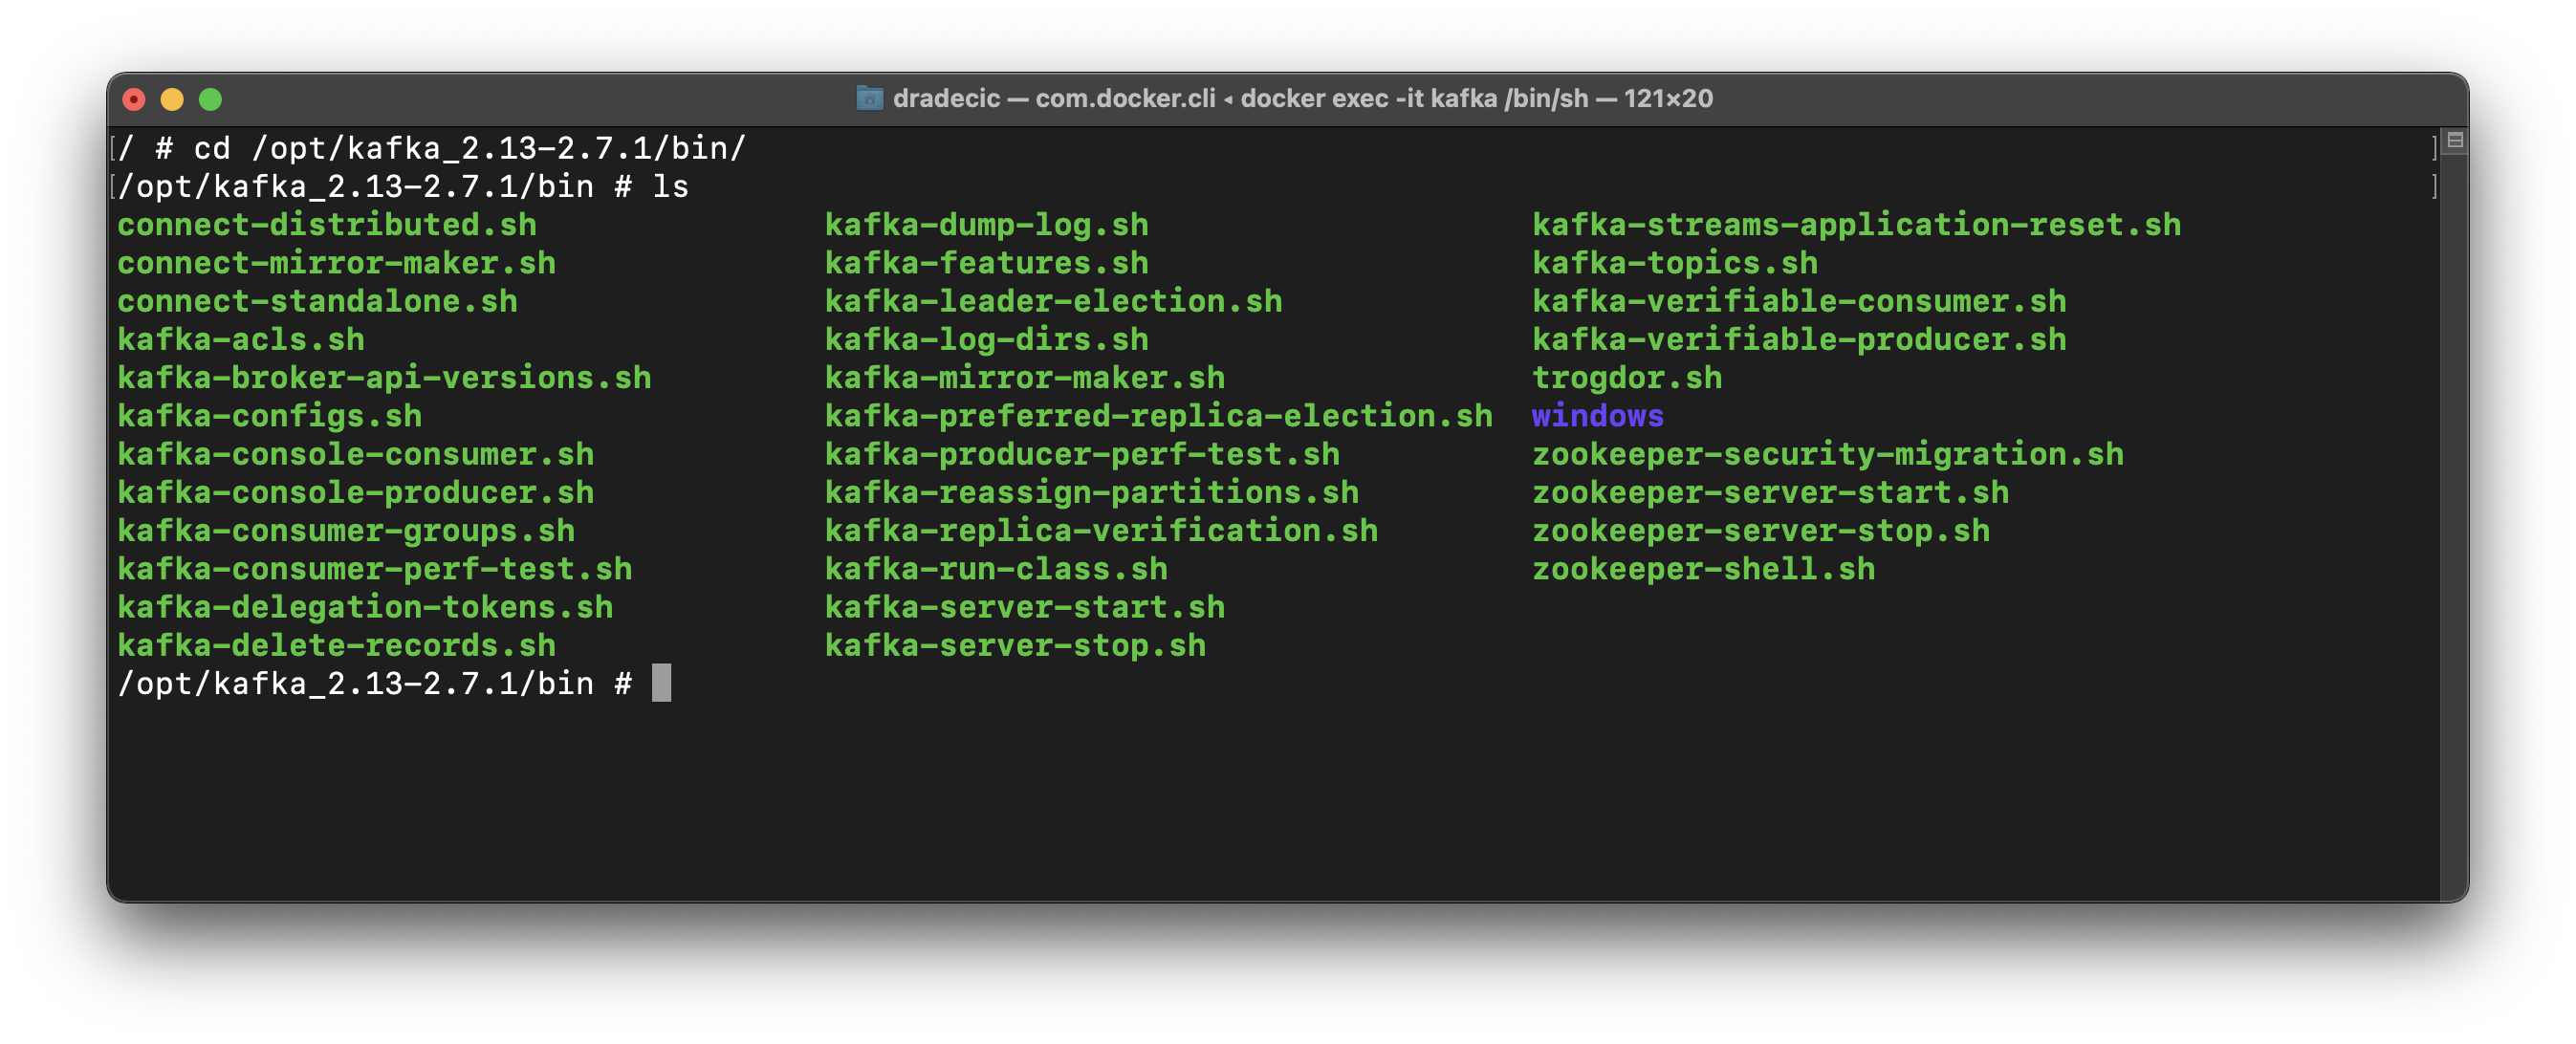
Task: Click the zookeeper-server-start.sh entry
Action: [1771, 492]
